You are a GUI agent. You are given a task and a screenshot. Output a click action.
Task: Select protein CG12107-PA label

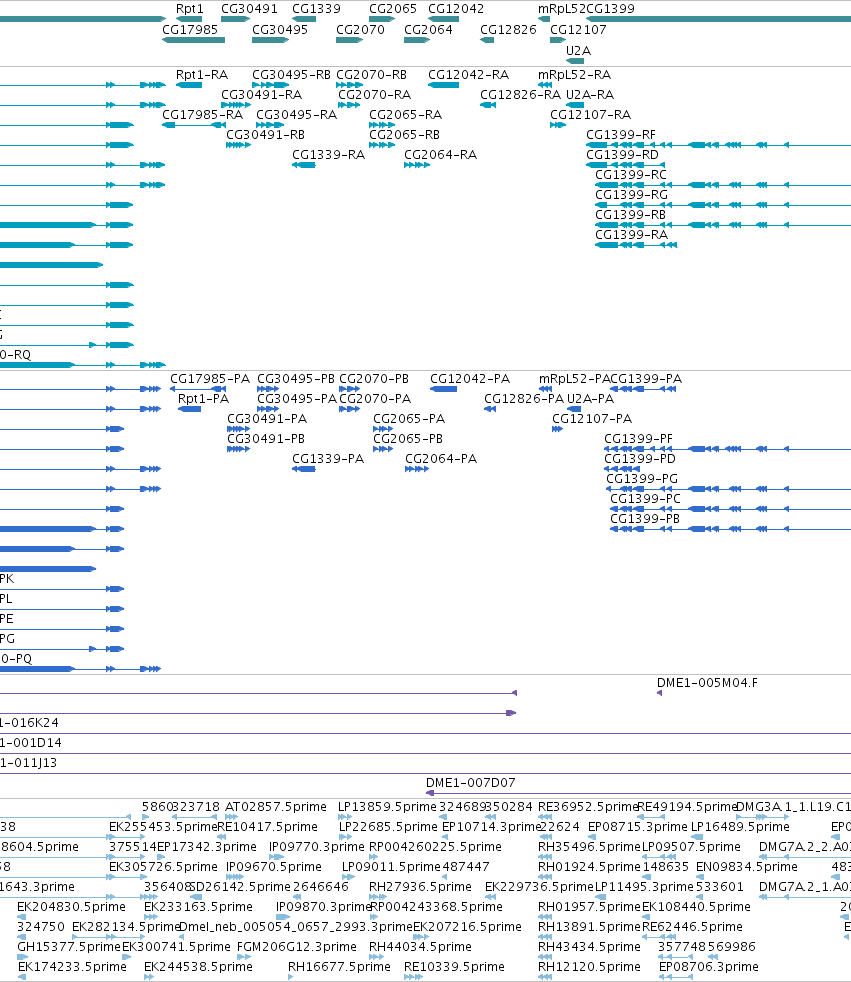click(x=592, y=419)
